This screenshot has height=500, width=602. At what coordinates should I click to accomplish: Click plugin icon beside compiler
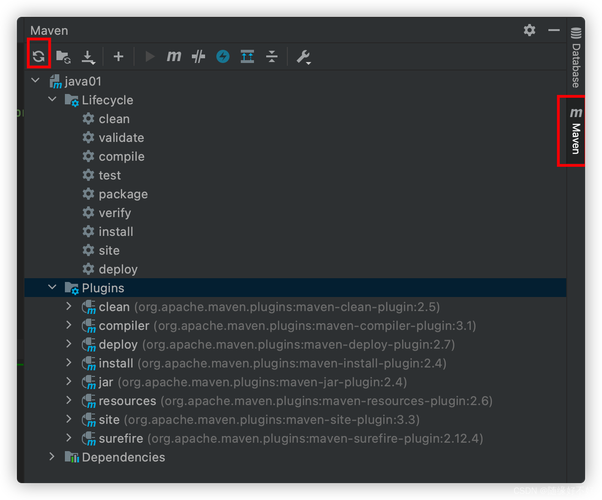click(89, 326)
